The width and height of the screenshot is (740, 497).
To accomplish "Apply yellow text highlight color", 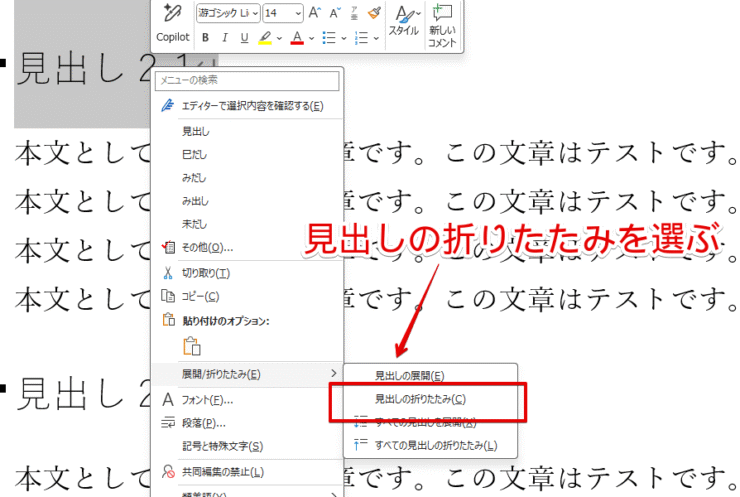I will [265, 38].
